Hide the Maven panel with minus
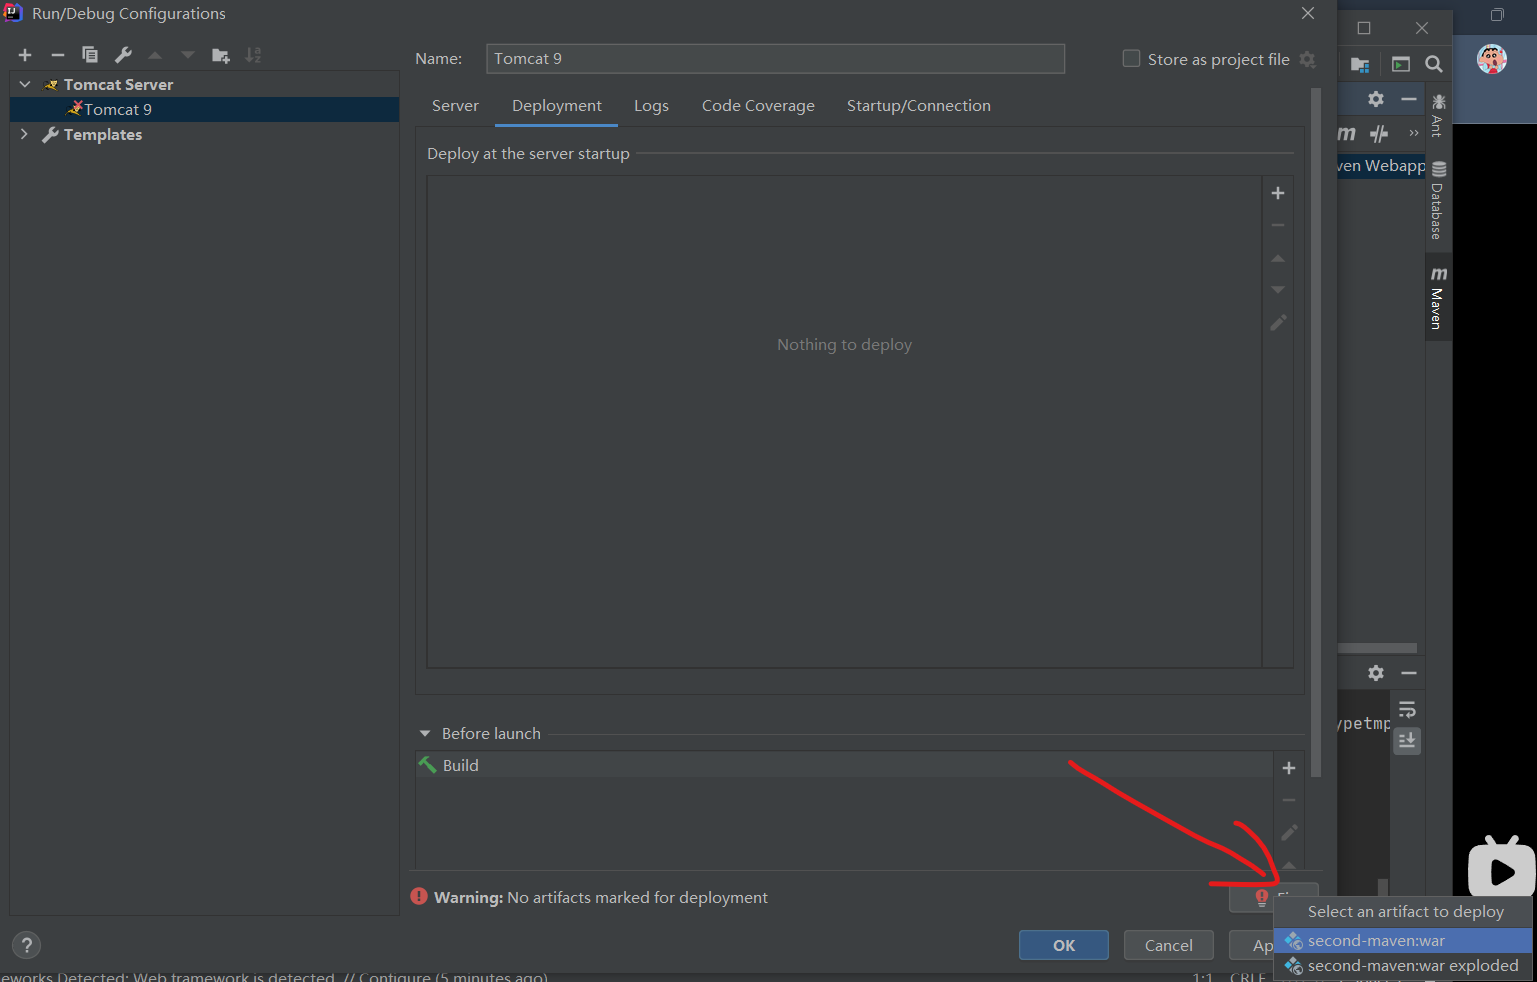 coord(1409,99)
